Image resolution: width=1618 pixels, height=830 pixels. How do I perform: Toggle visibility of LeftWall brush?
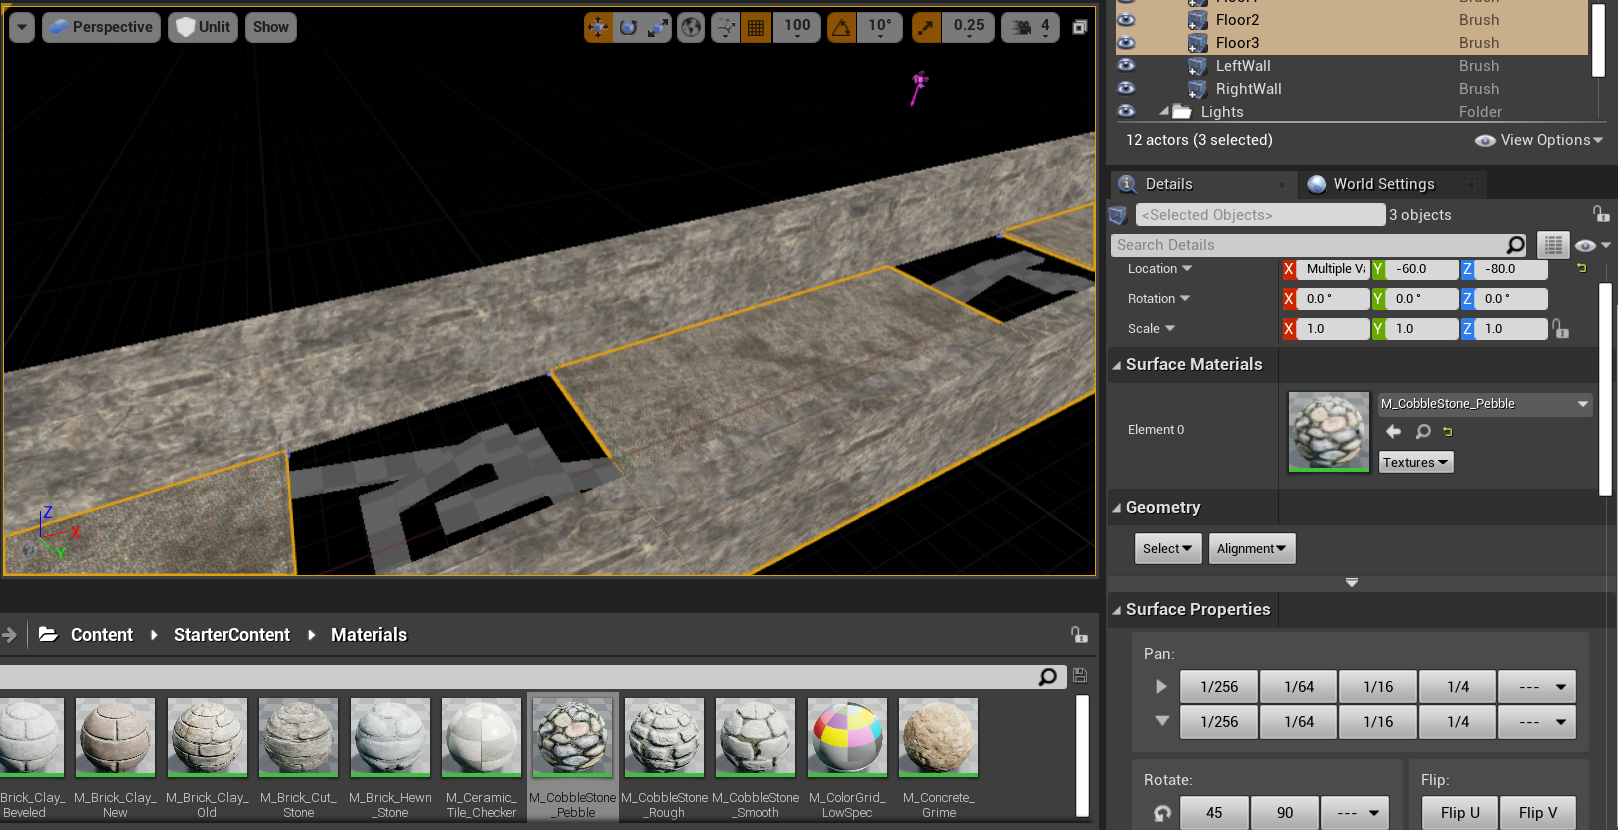point(1127,66)
